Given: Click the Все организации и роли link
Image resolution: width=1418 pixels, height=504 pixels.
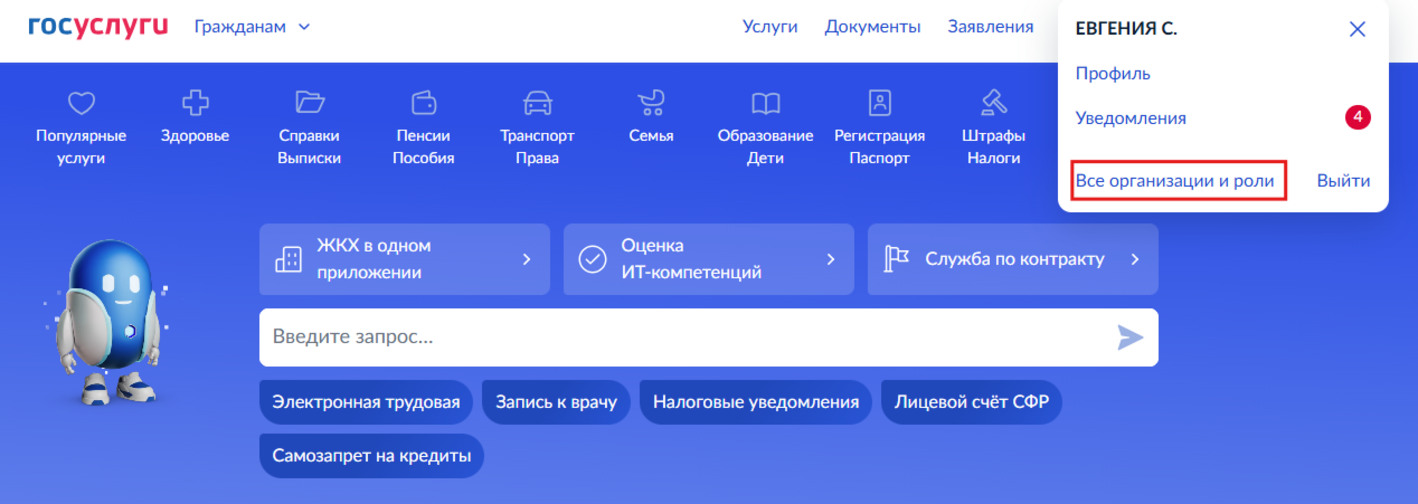Looking at the screenshot, I should pyautogui.click(x=1175, y=181).
